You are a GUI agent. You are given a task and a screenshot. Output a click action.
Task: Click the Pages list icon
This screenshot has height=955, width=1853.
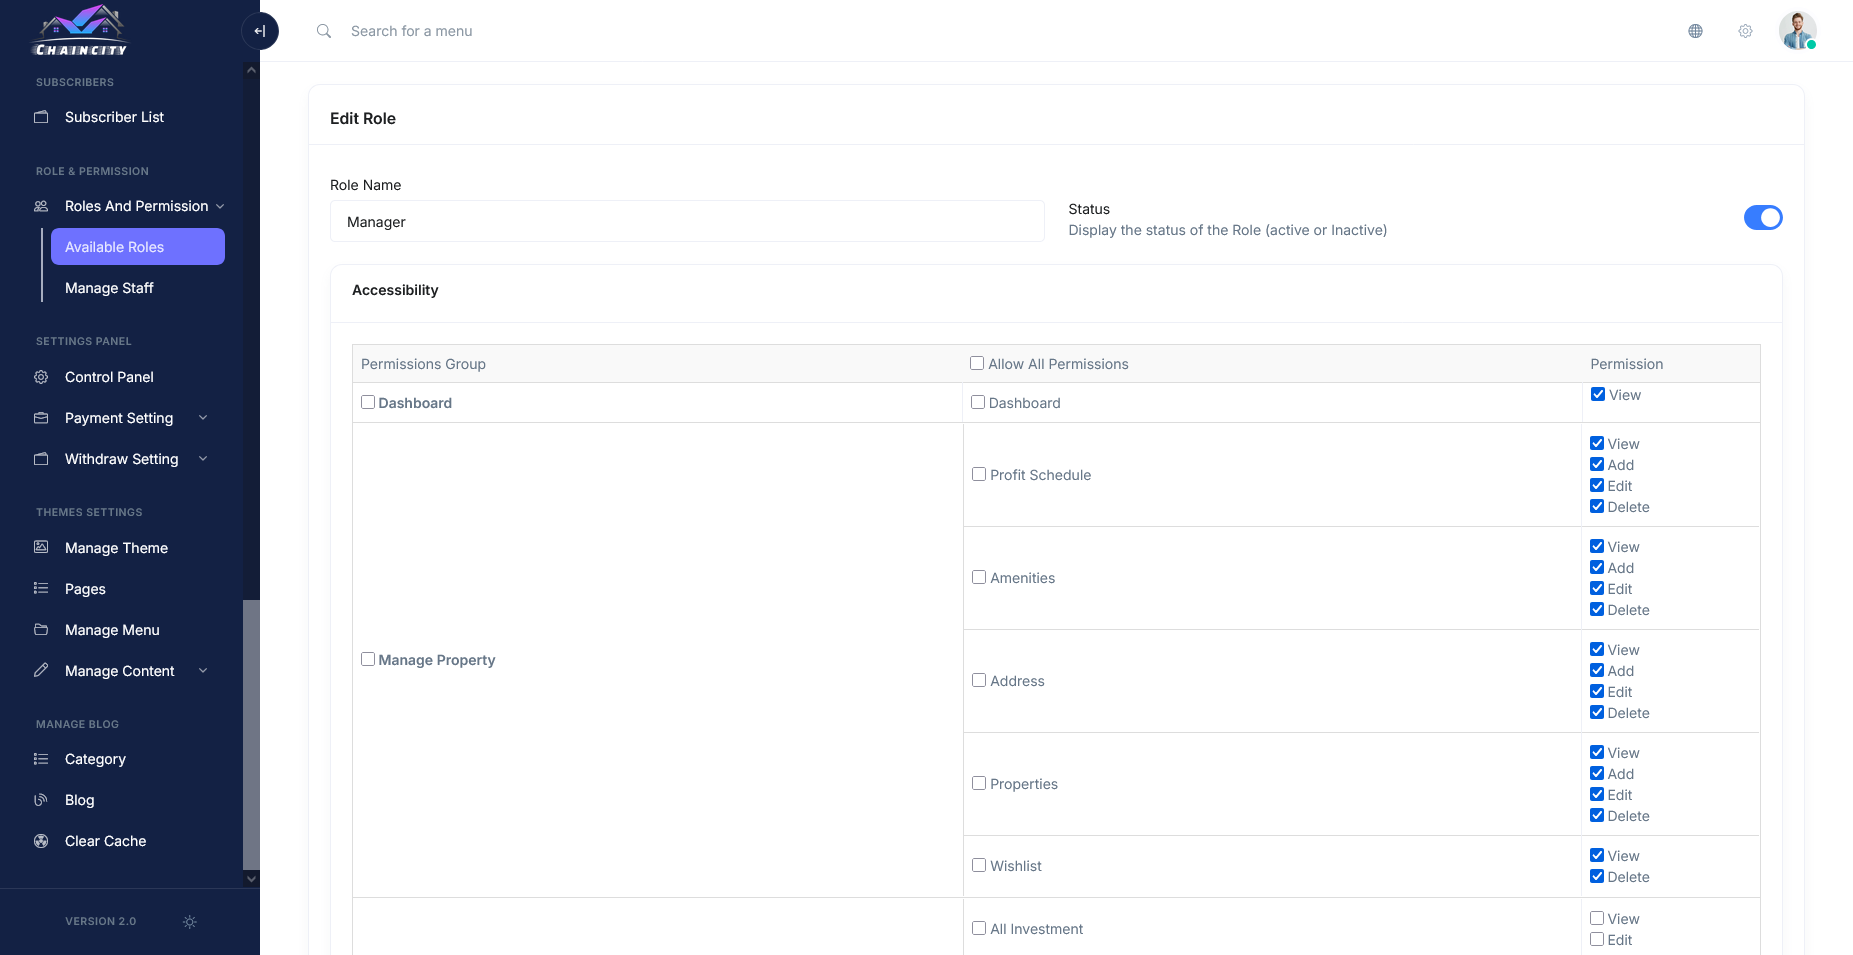coord(41,588)
